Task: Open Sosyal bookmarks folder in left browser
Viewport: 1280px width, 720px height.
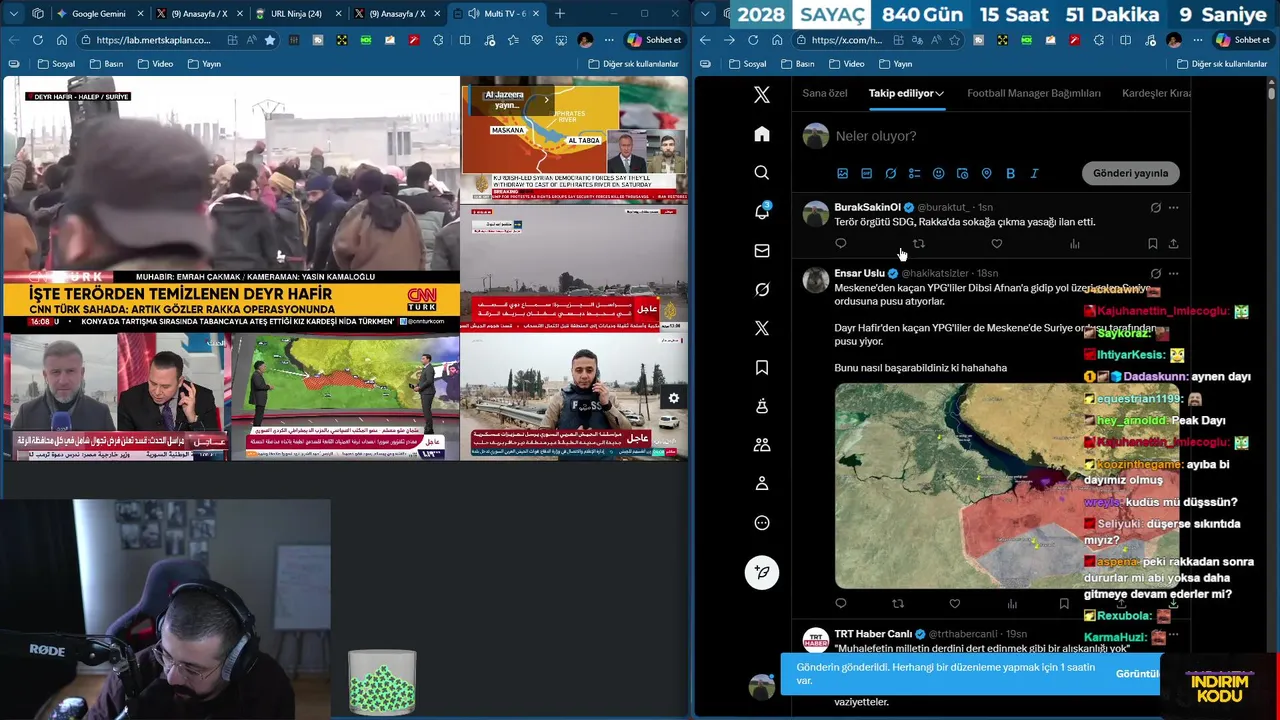Action: click(x=56, y=64)
